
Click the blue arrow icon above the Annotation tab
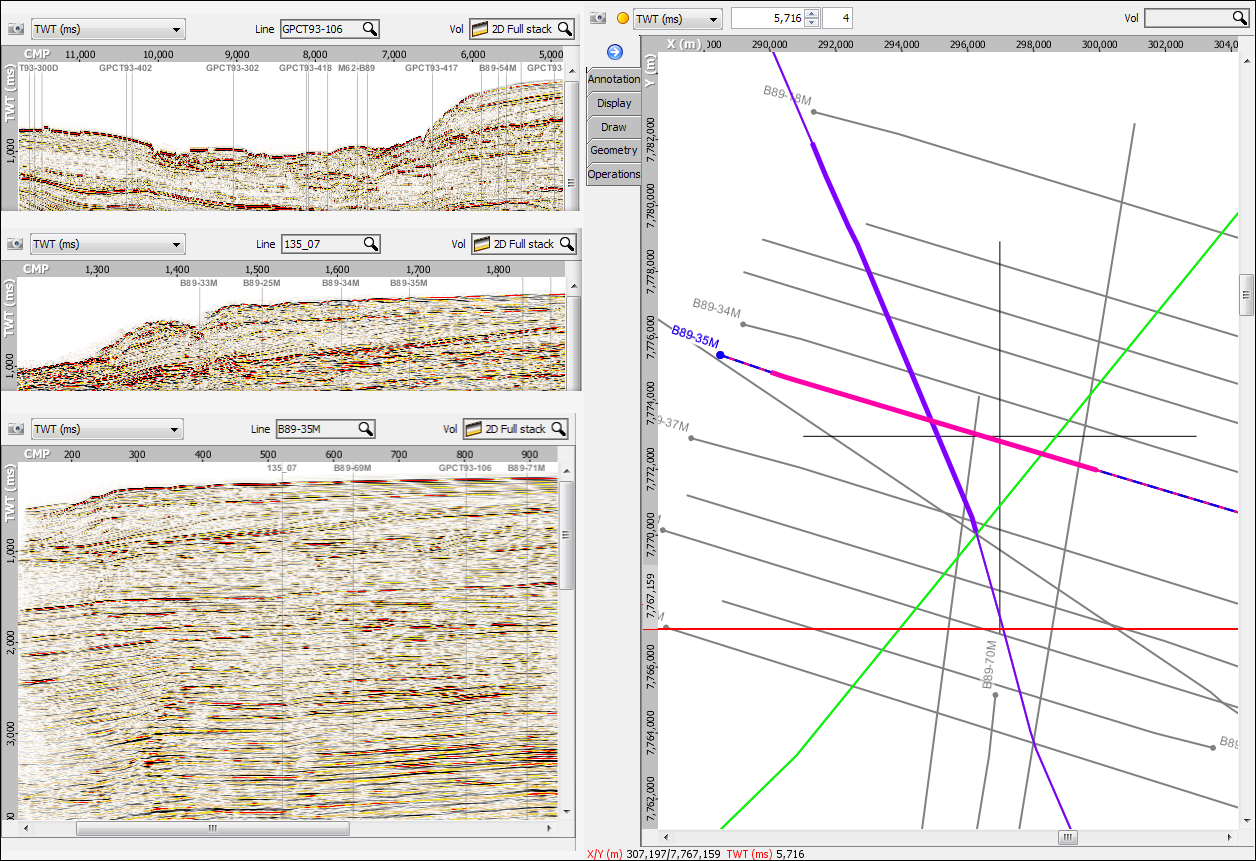click(x=614, y=52)
